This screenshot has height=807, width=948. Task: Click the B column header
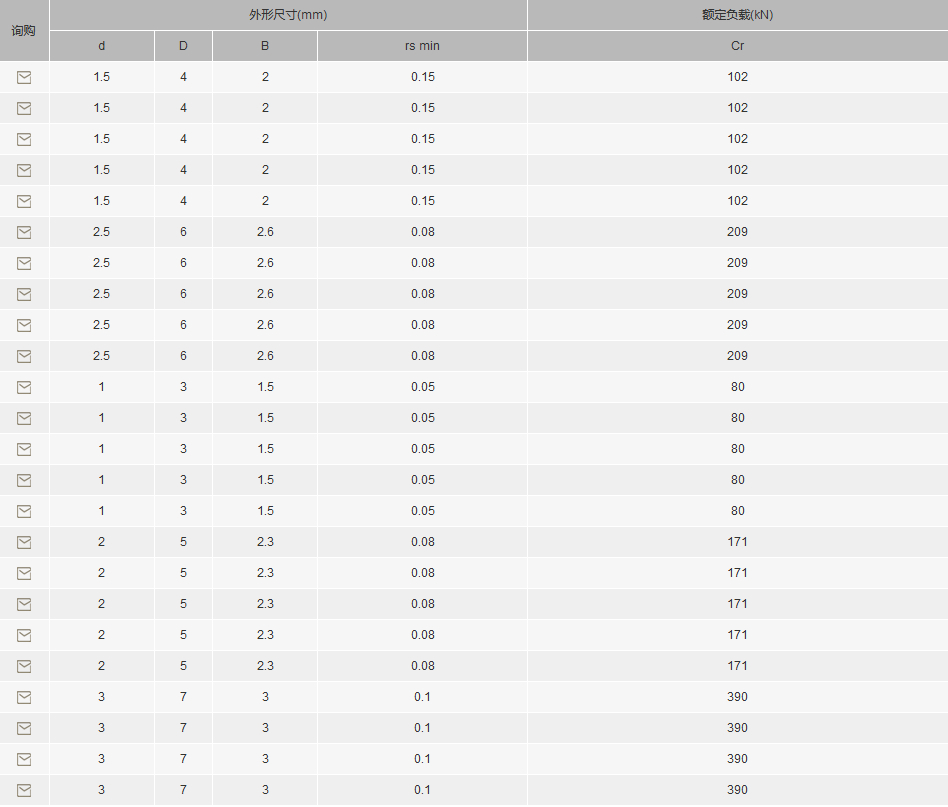pyautogui.click(x=265, y=46)
